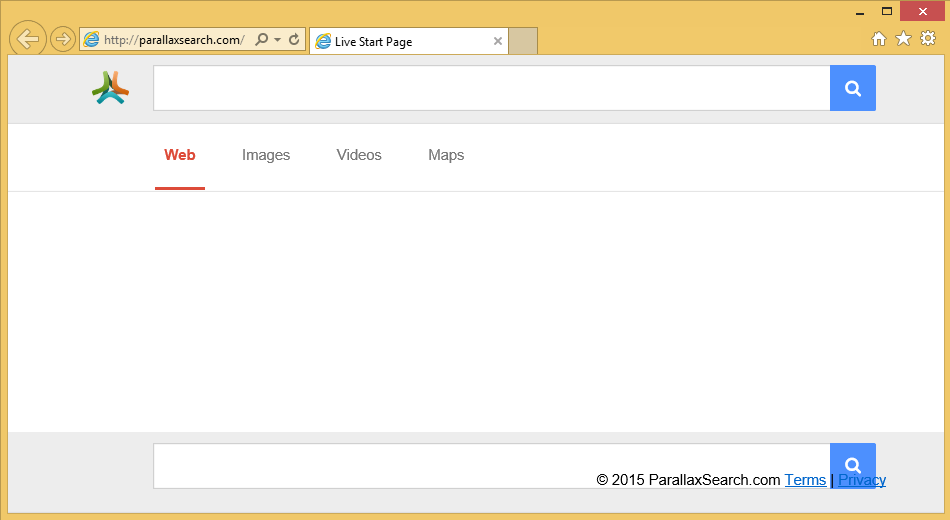Click the ParallaxSearch logo
The image size is (950, 520).
pos(110,88)
